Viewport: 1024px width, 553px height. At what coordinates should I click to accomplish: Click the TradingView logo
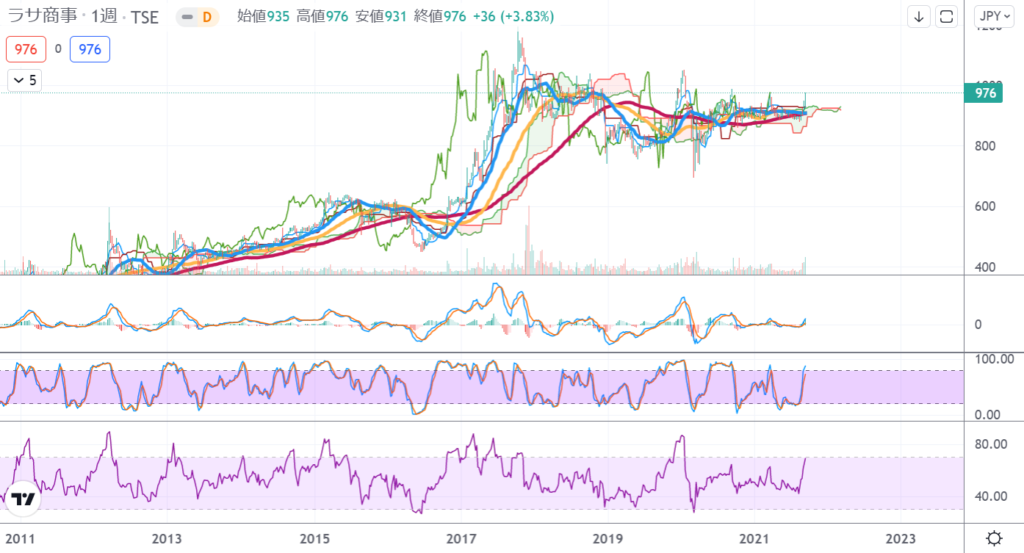pos(23,499)
